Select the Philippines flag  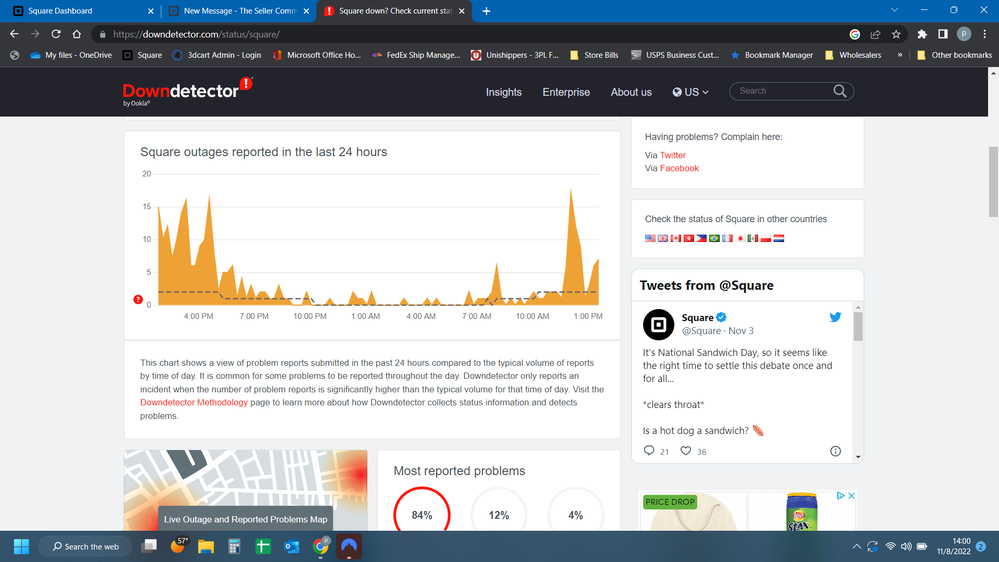(701, 238)
